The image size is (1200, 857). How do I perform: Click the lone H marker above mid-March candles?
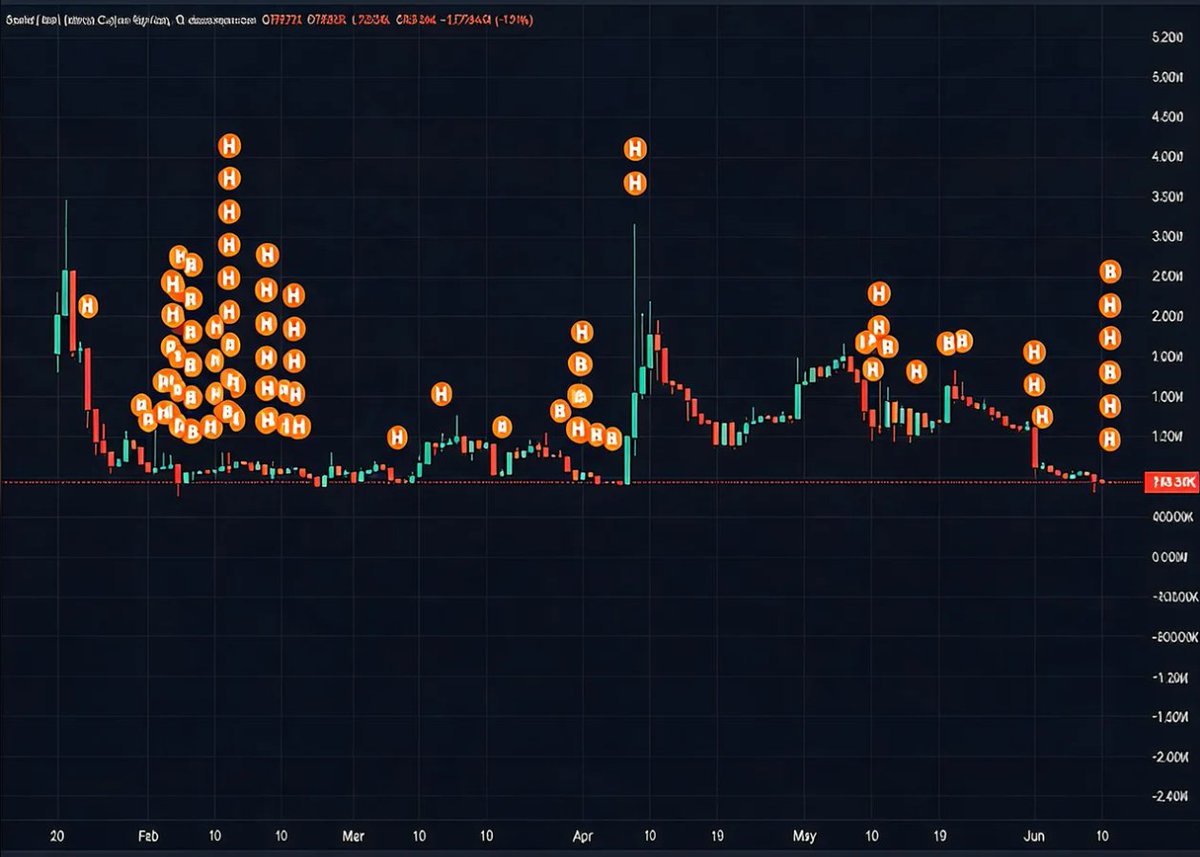tap(441, 394)
